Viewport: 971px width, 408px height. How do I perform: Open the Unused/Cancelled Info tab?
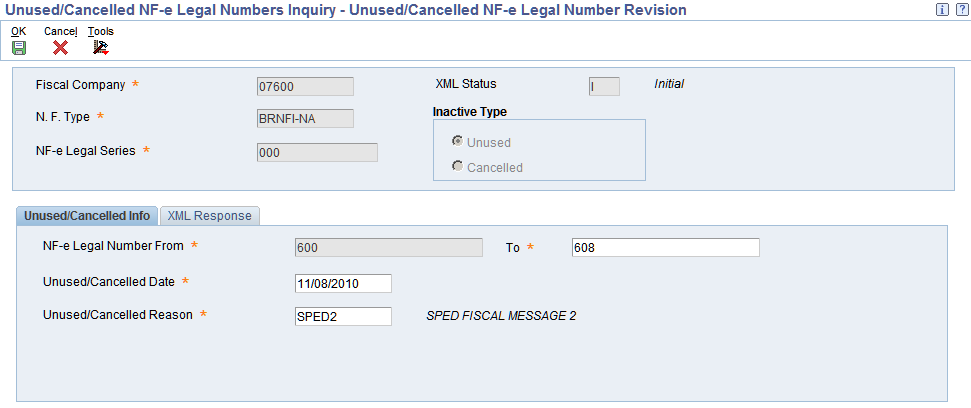(87, 215)
